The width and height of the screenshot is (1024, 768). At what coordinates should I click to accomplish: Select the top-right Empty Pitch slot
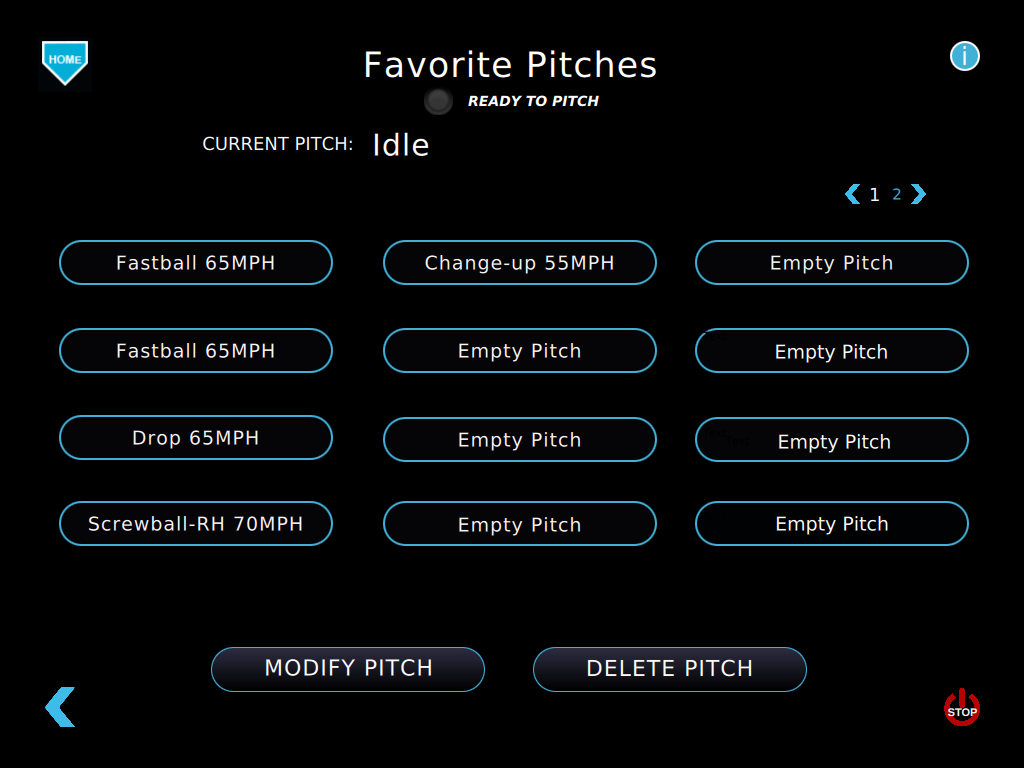coord(831,263)
